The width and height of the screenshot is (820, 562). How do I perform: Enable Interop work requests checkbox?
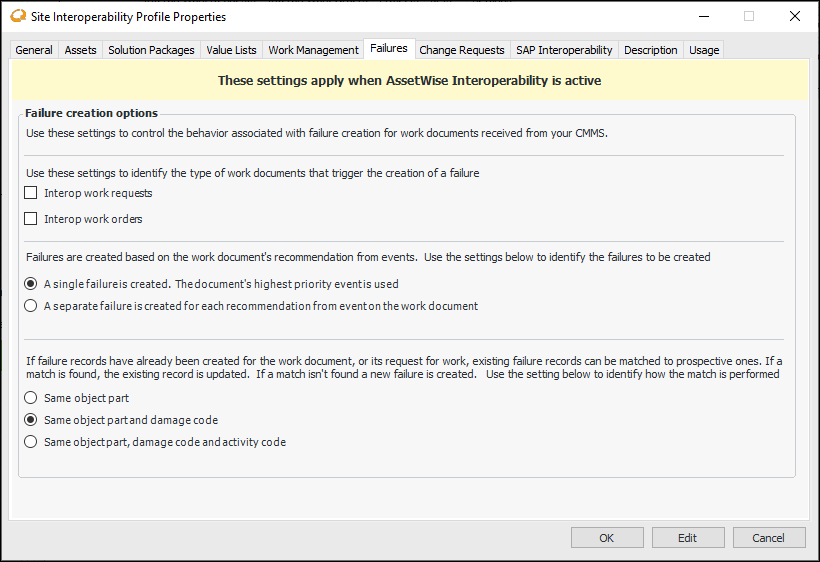31,193
